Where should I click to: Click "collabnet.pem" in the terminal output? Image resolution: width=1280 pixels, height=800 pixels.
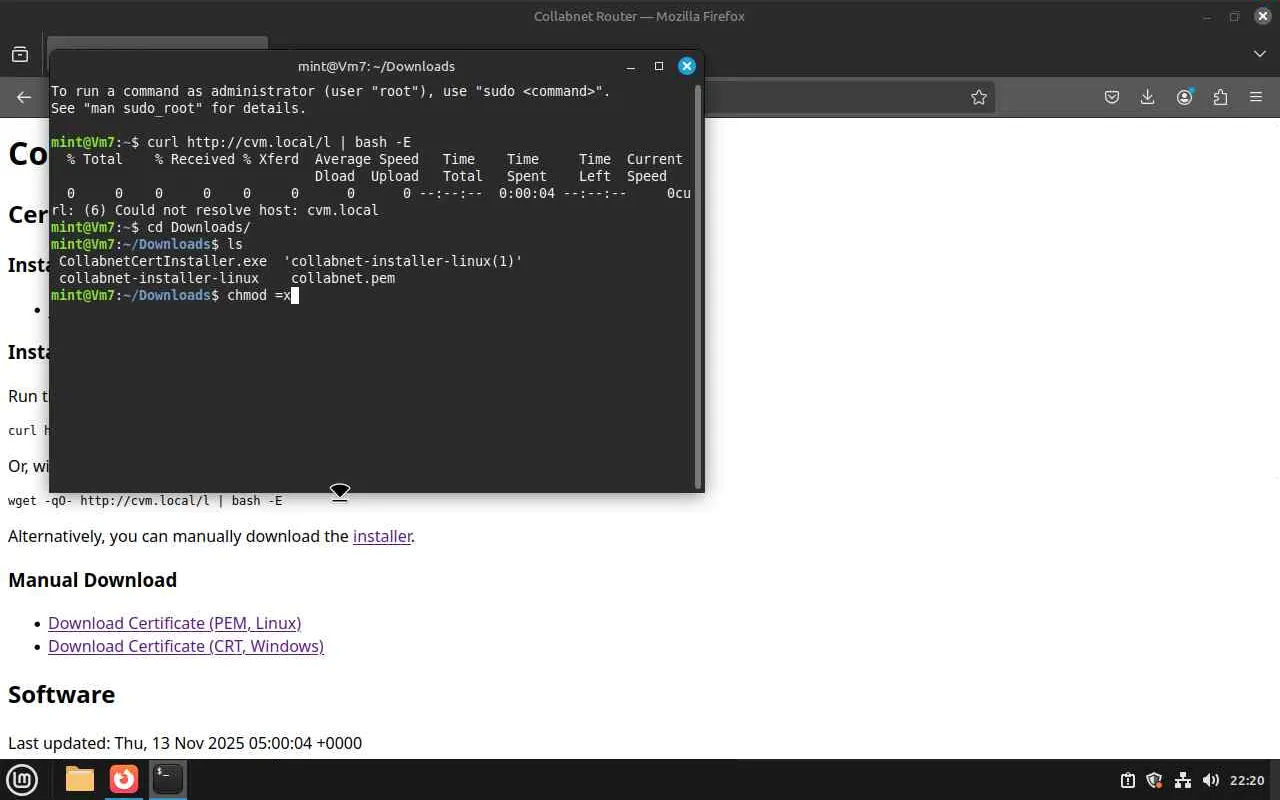tap(343, 278)
